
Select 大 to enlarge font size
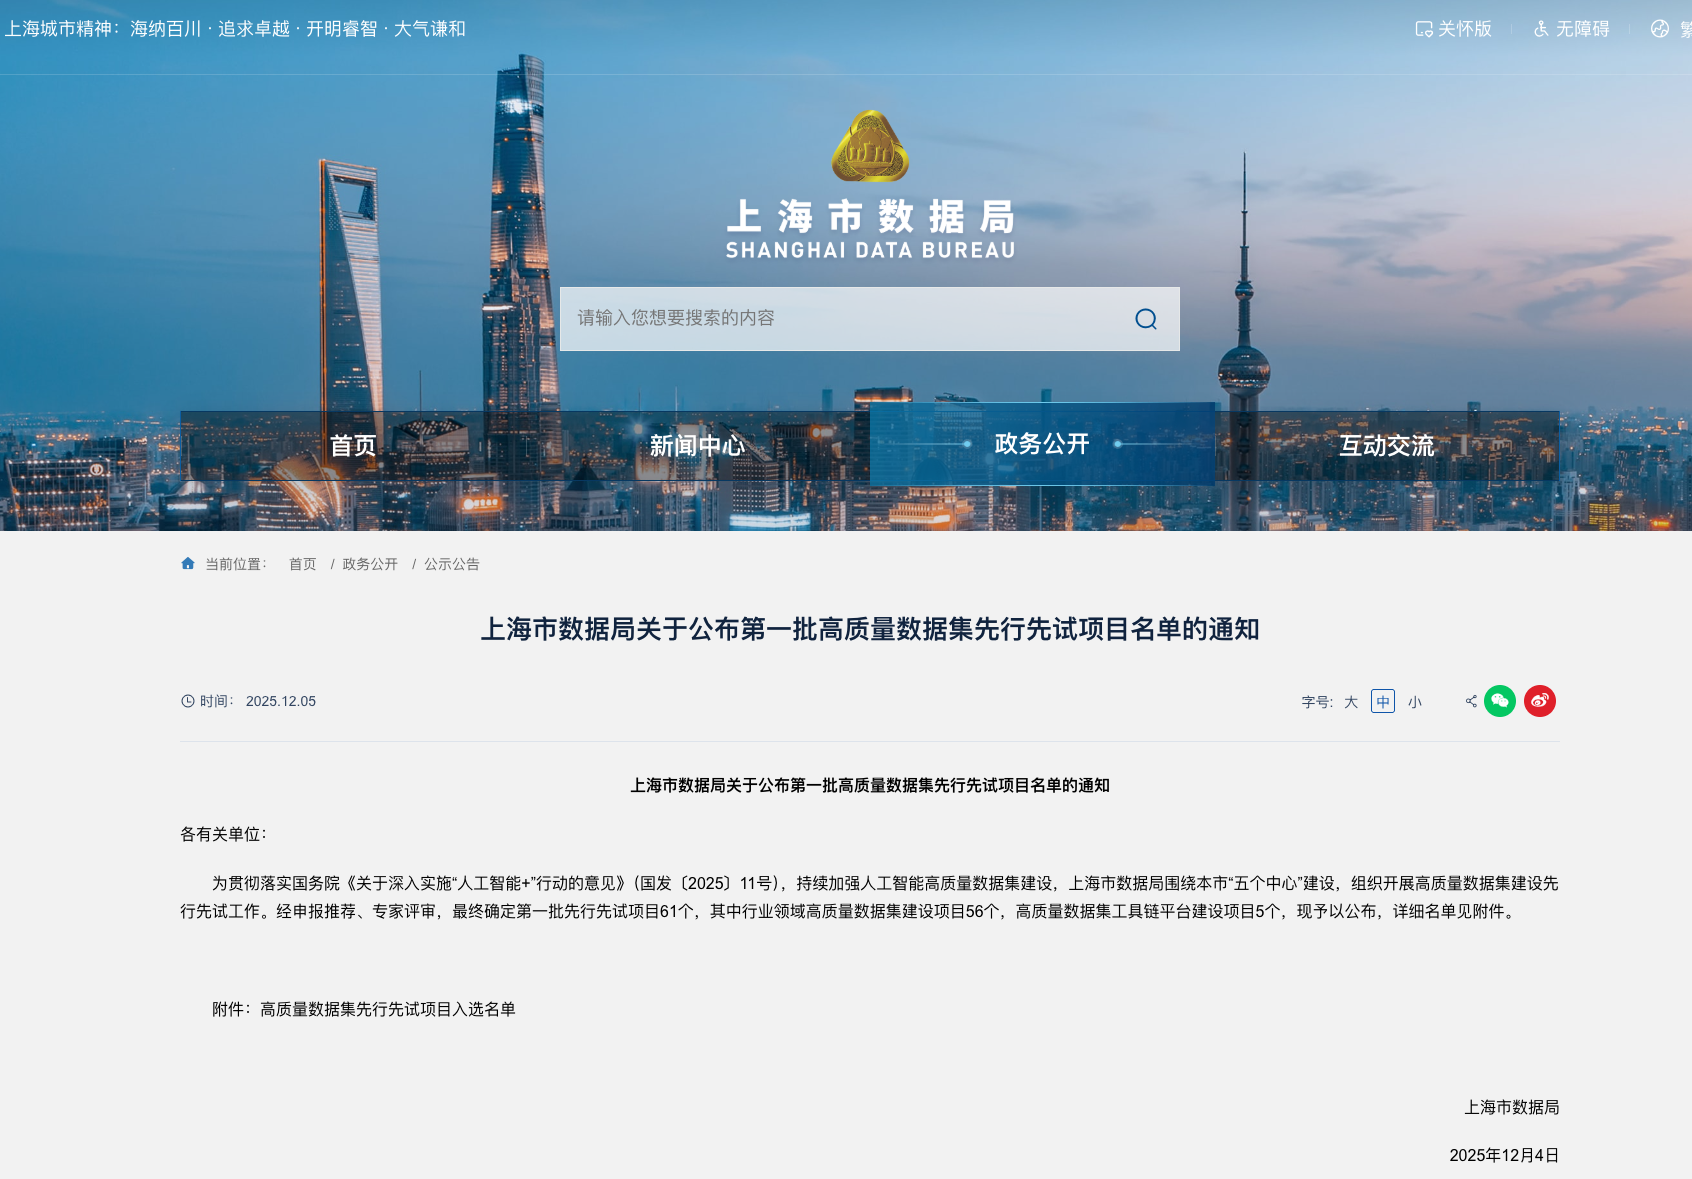1350,701
